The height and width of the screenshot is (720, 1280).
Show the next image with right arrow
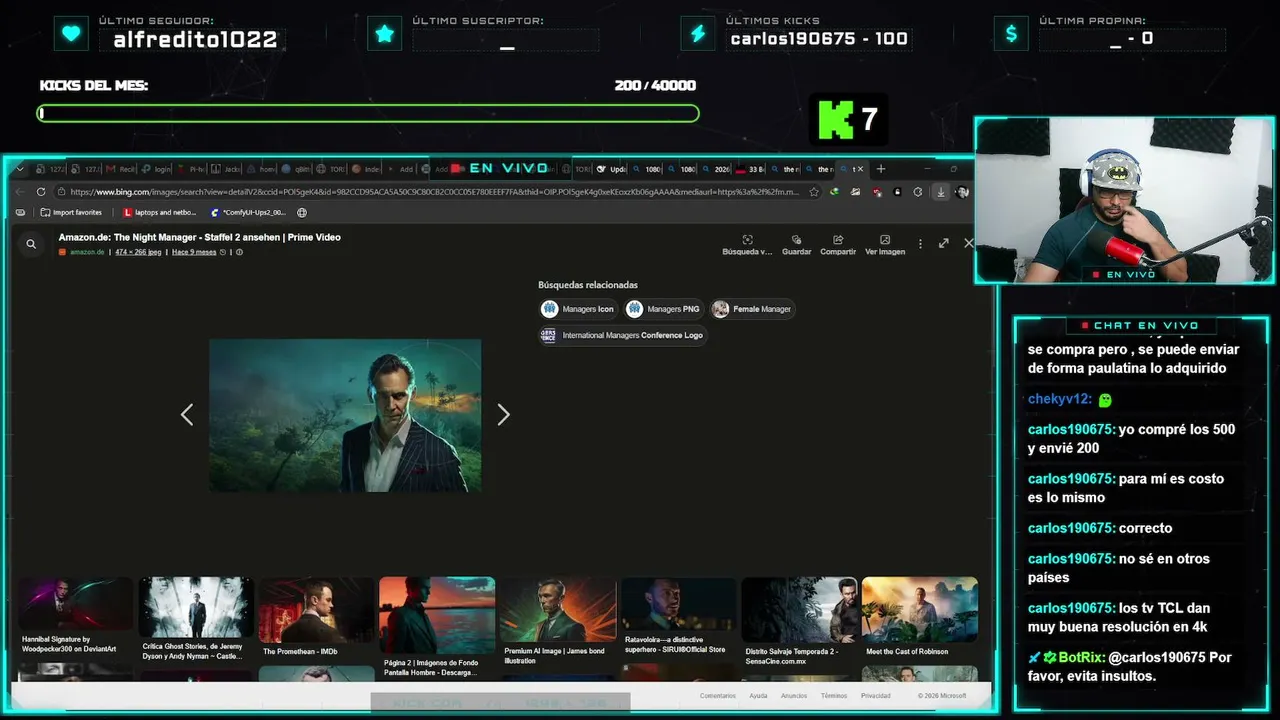coord(503,415)
